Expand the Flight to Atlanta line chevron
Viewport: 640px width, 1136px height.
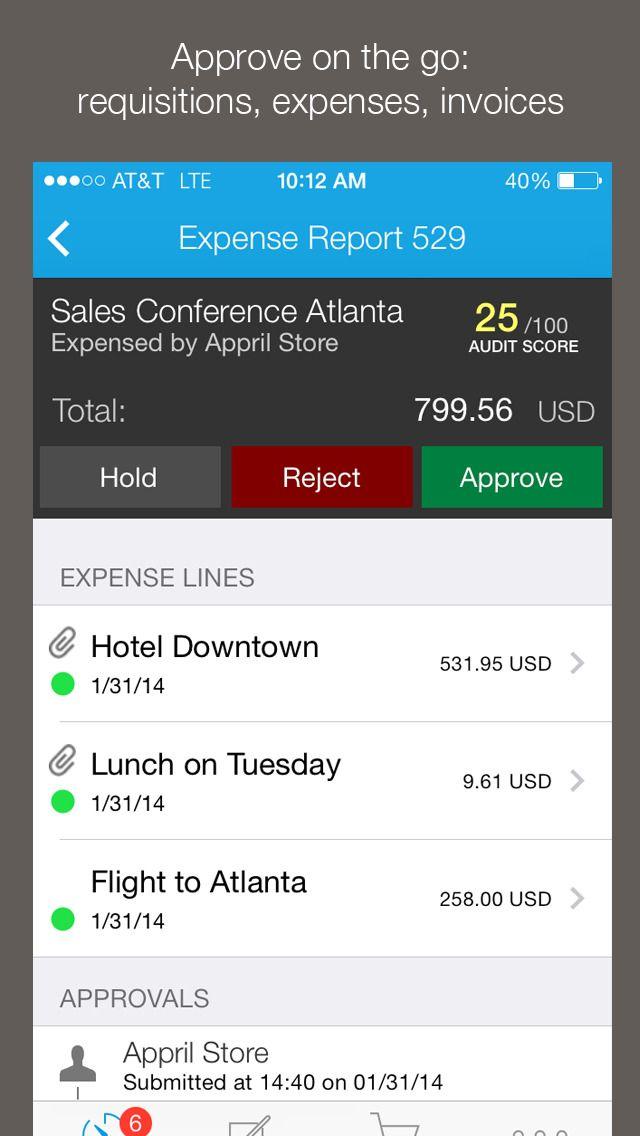pyautogui.click(x=577, y=898)
